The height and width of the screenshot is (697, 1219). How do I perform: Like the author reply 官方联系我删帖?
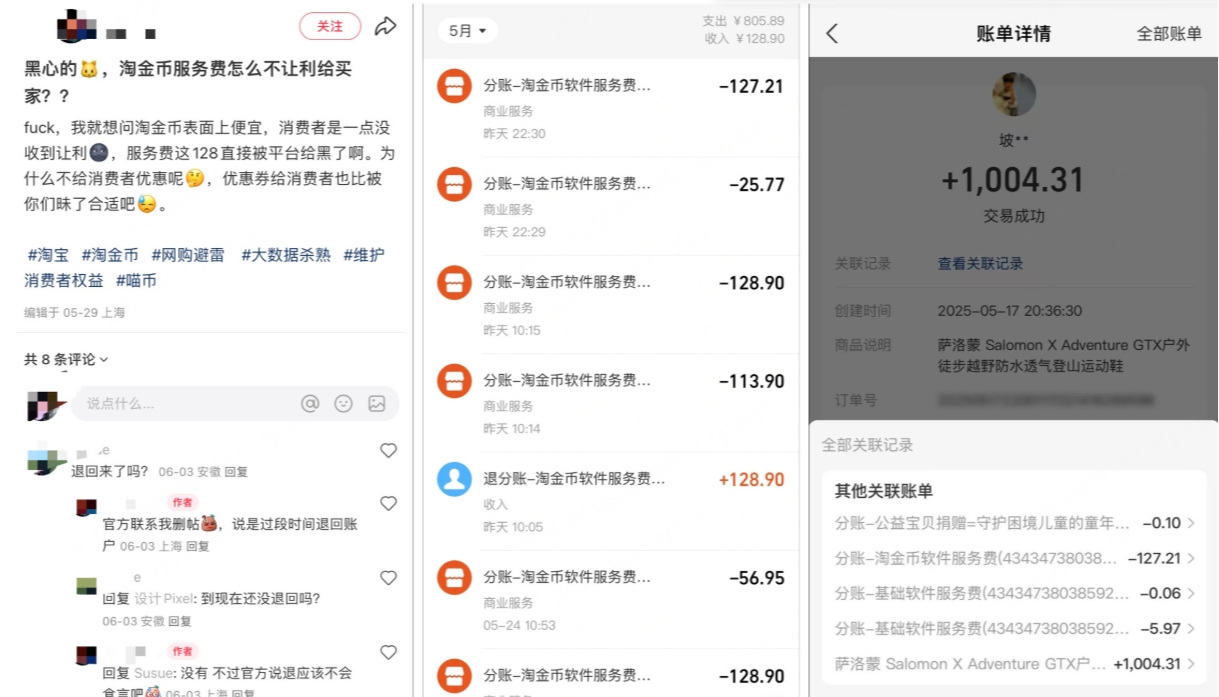click(x=389, y=503)
